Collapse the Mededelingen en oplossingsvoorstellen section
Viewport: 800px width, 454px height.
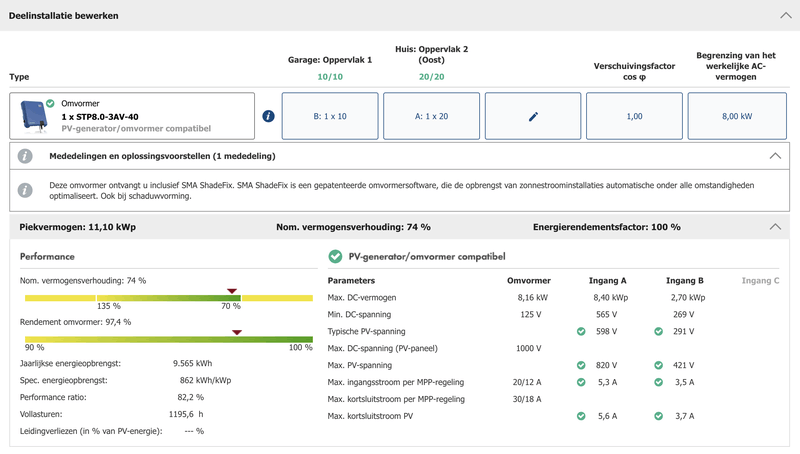point(774,156)
